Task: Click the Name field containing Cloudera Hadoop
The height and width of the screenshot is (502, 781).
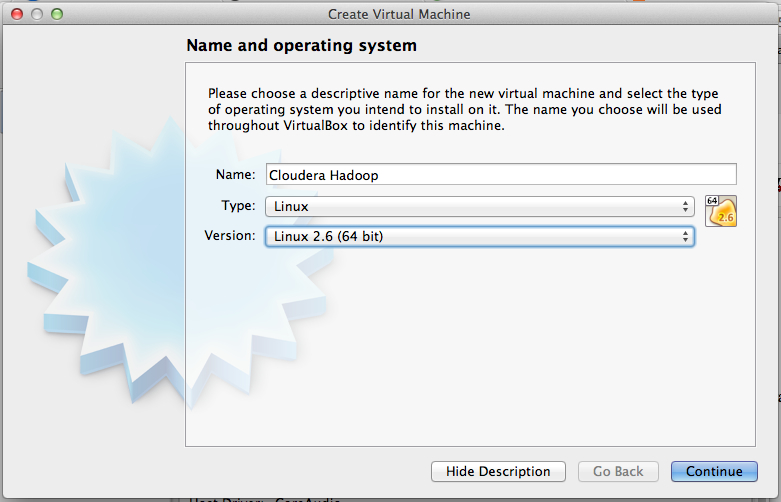Action: coord(501,175)
